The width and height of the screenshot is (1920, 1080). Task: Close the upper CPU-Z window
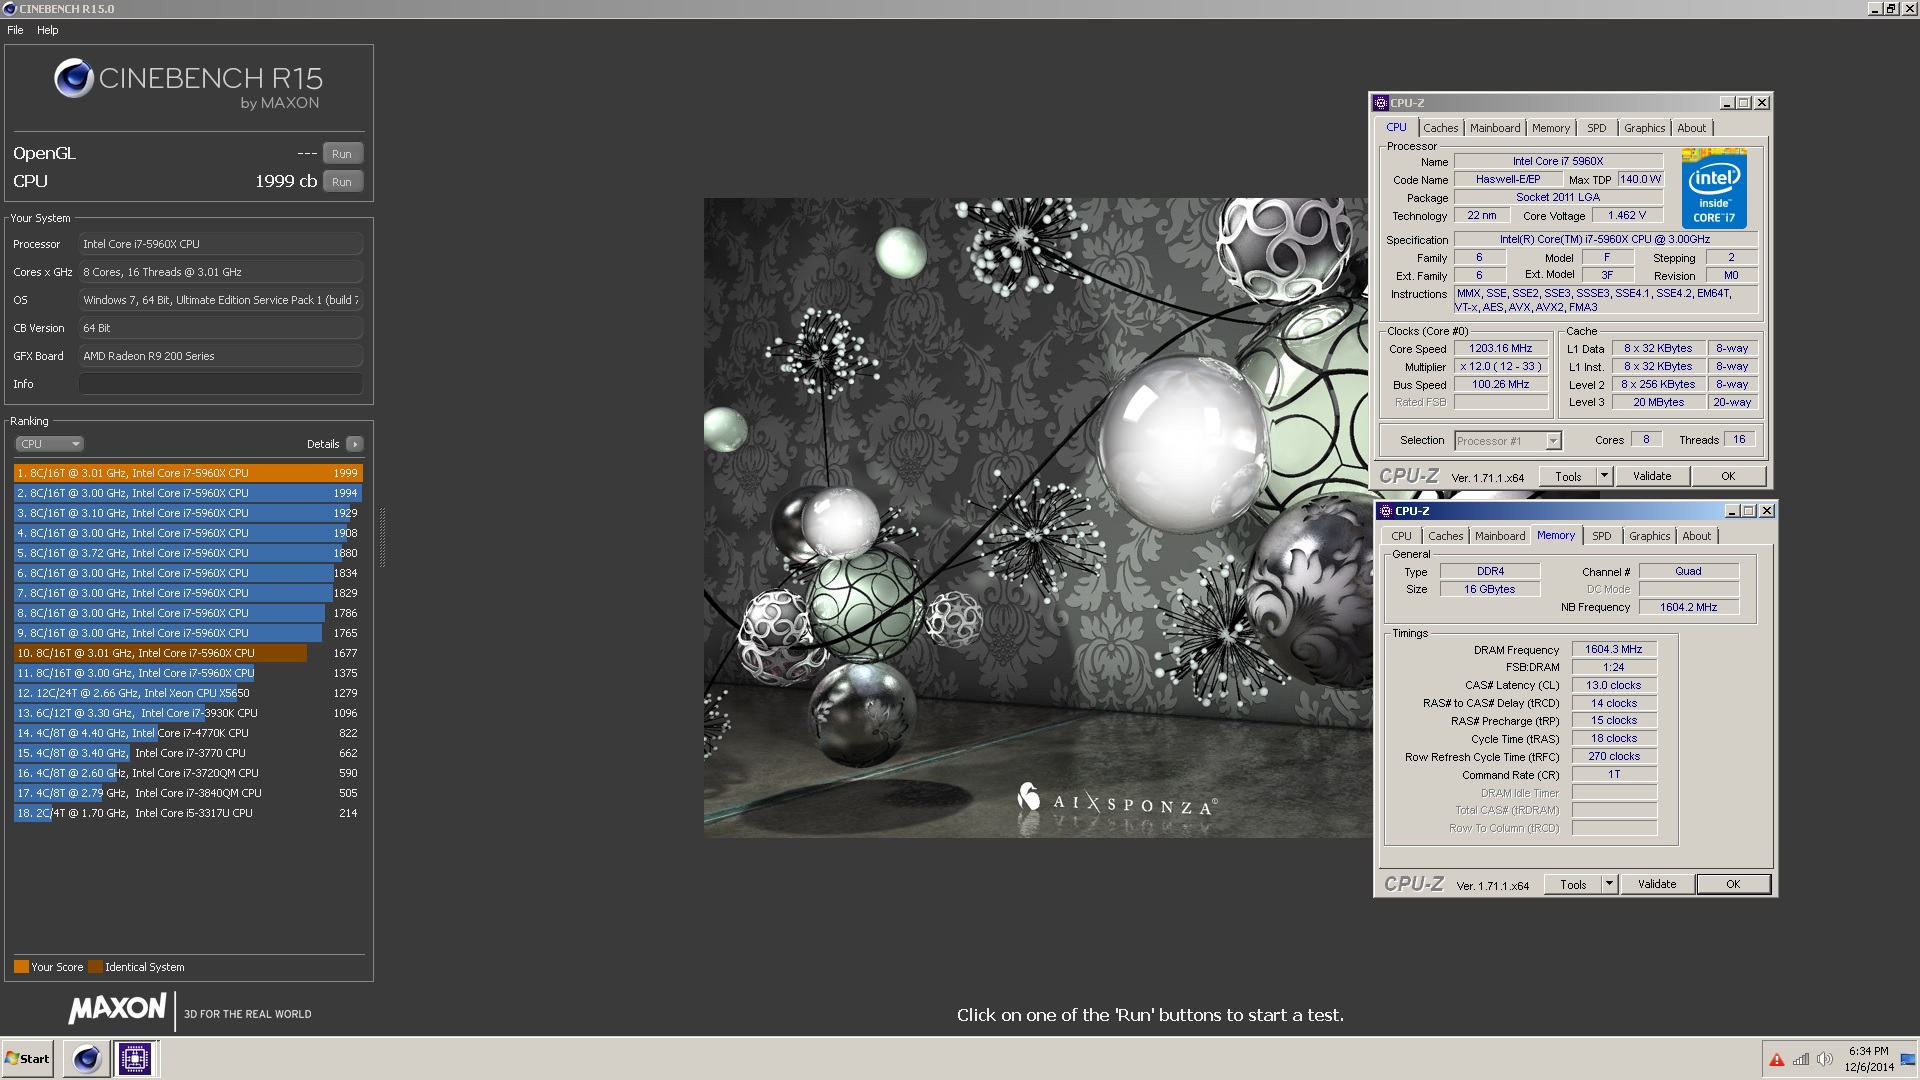[x=1762, y=103]
